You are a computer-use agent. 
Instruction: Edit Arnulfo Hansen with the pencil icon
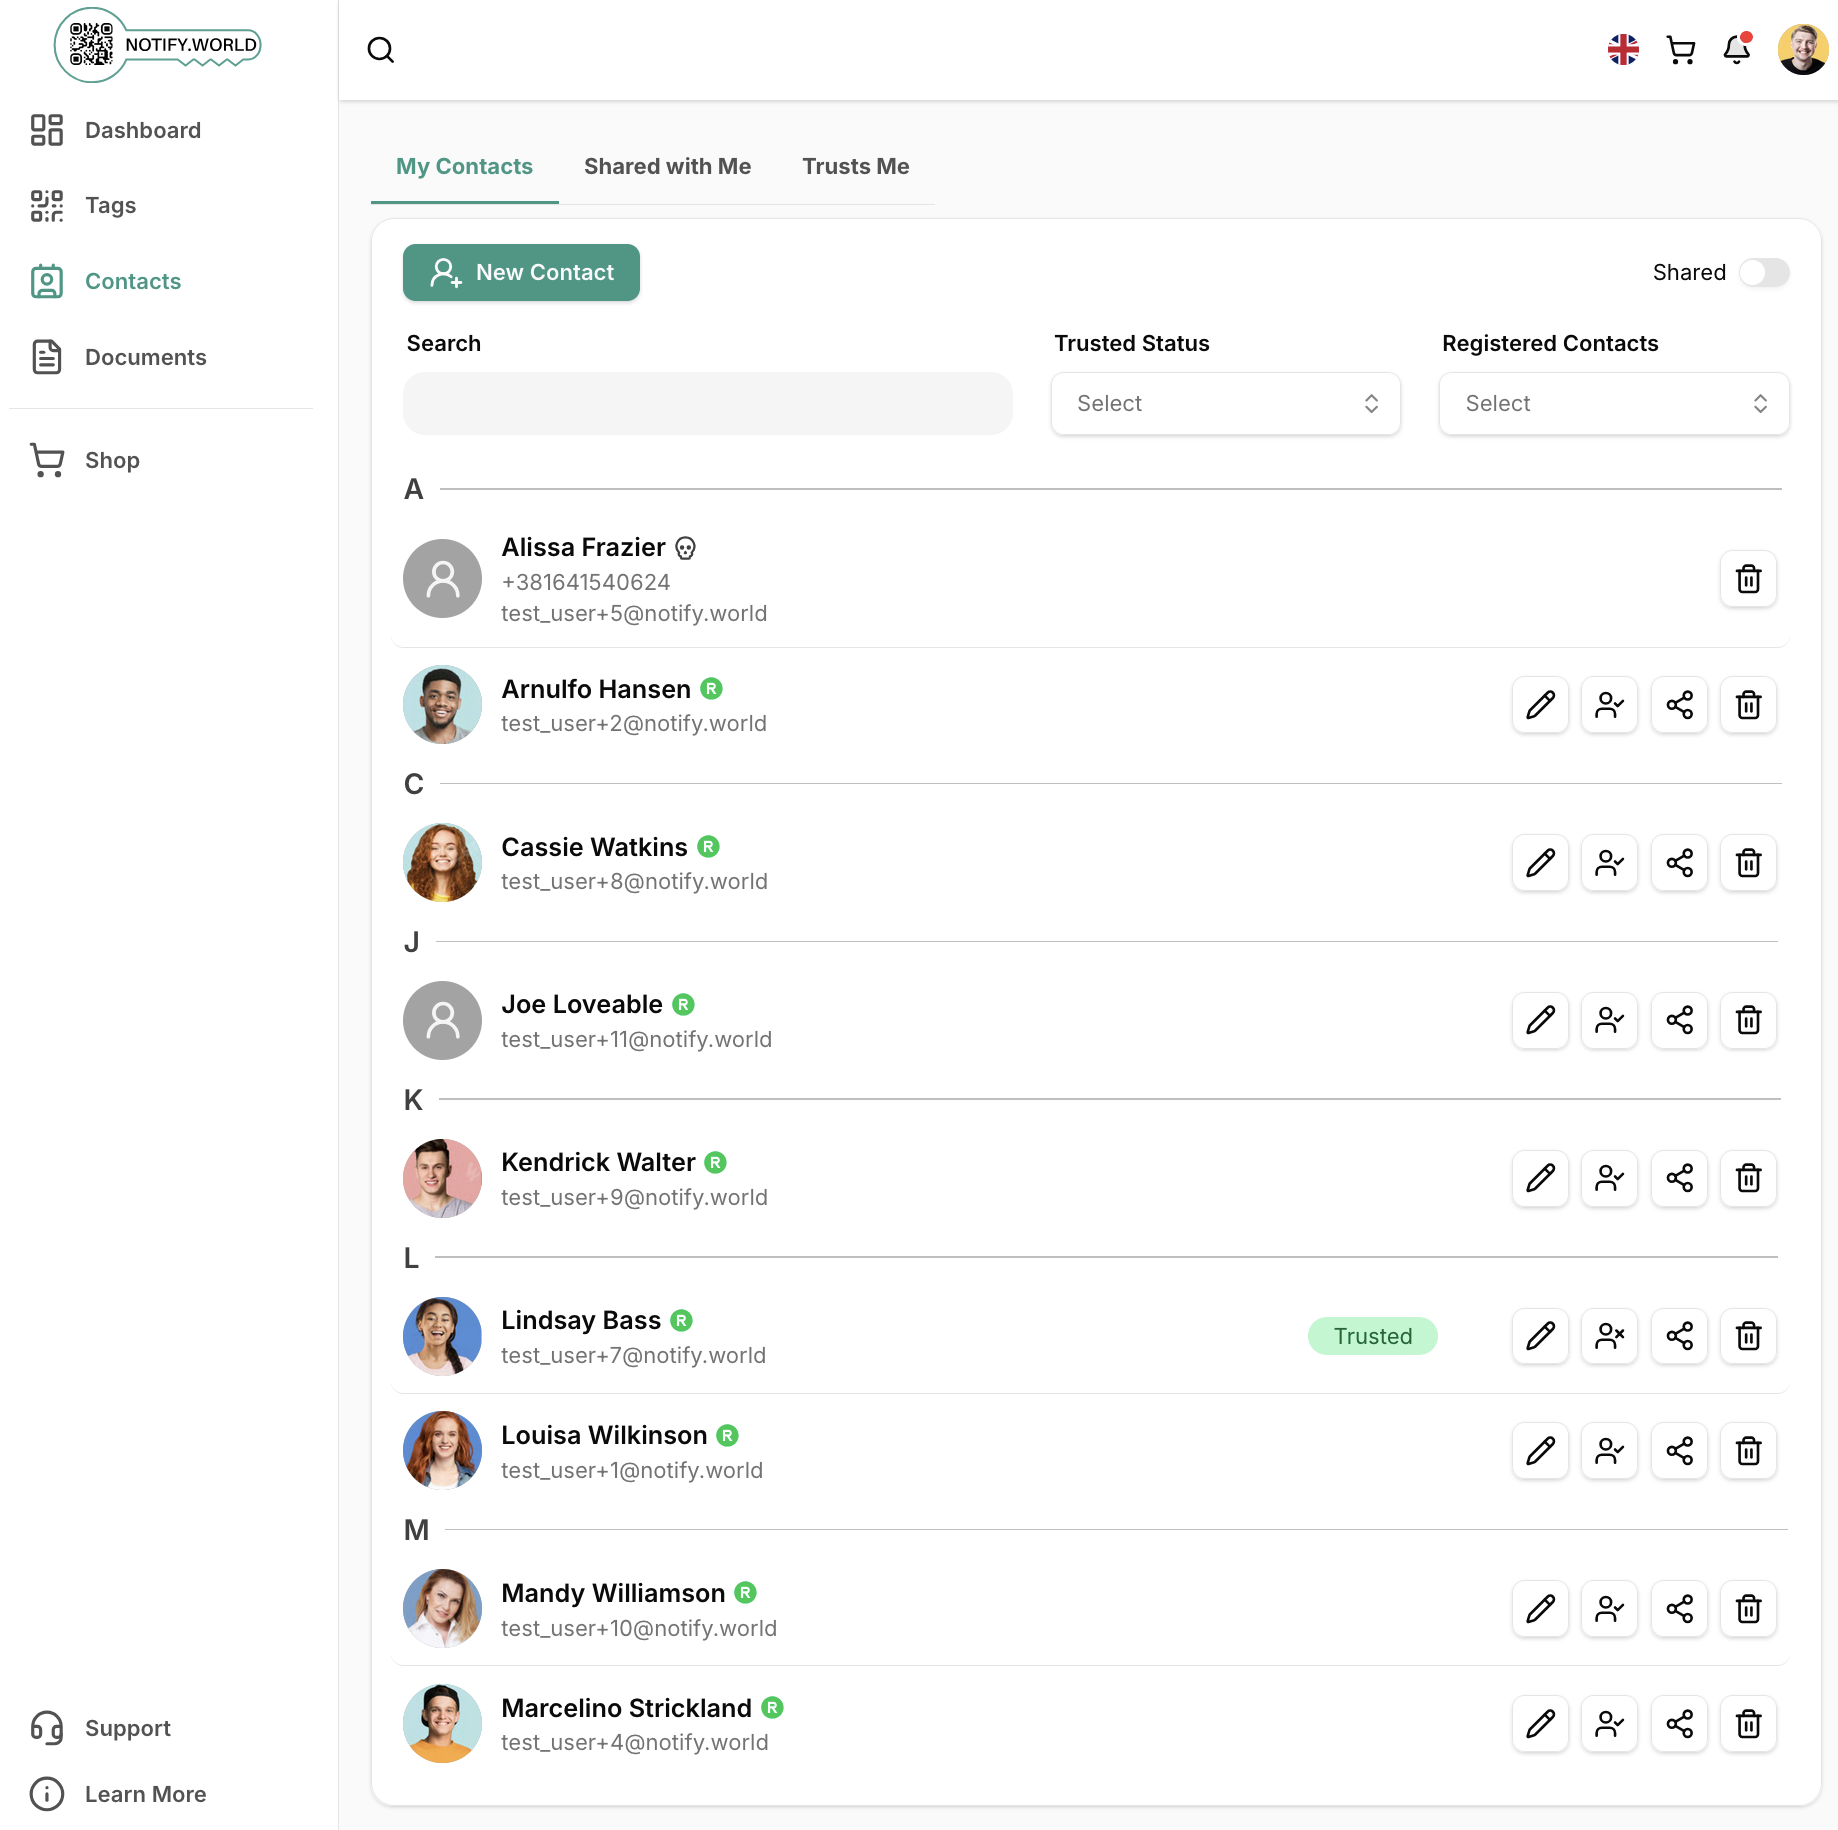click(1540, 705)
